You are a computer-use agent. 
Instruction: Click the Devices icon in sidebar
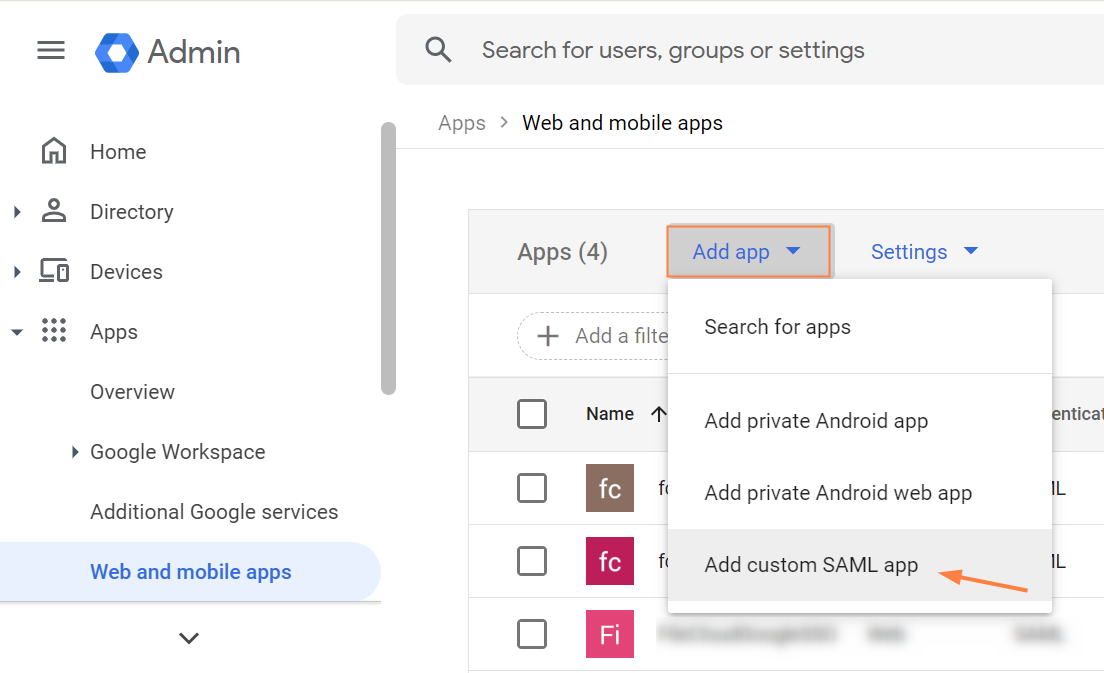coord(54,271)
